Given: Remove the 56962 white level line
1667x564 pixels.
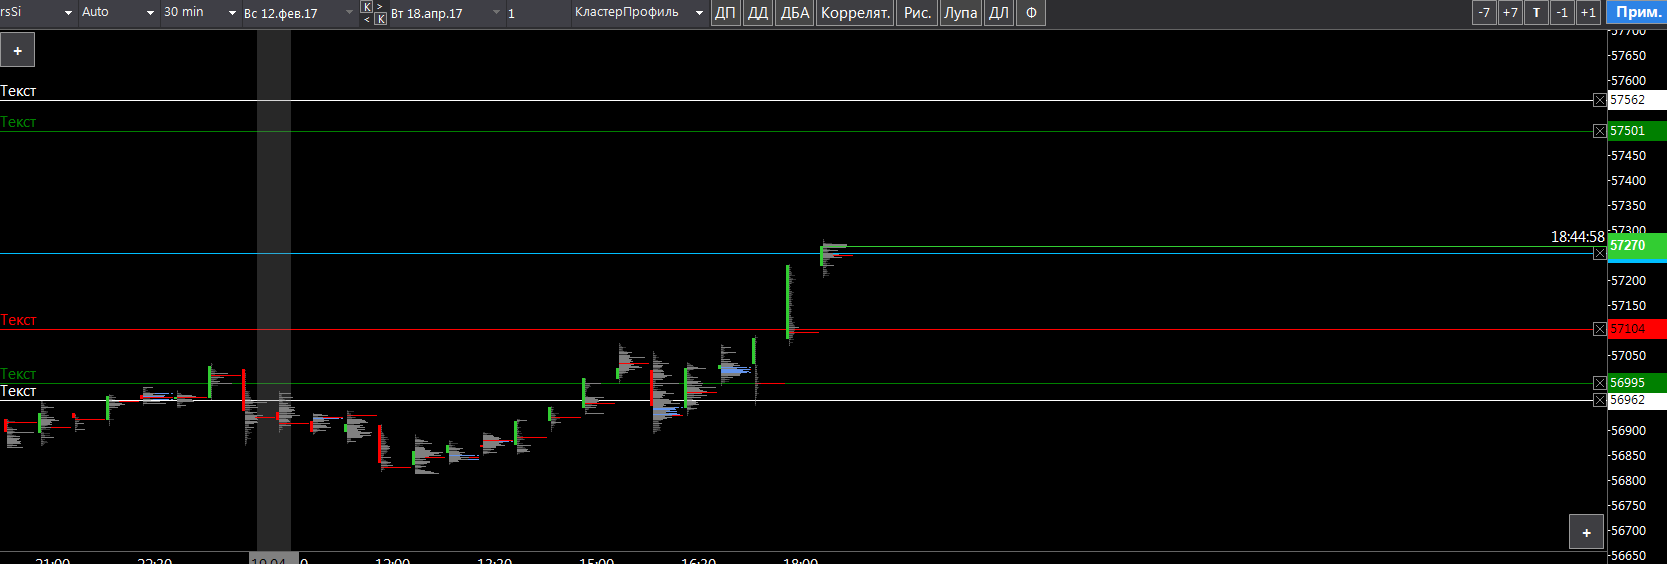Looking at the screenshot, I should click(x=1599, y=400).
